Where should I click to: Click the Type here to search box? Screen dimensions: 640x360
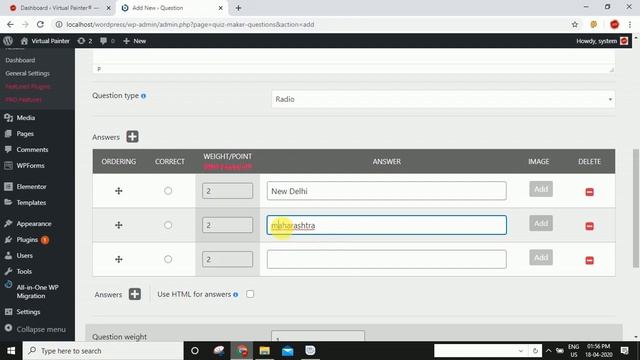click(102, 351)
